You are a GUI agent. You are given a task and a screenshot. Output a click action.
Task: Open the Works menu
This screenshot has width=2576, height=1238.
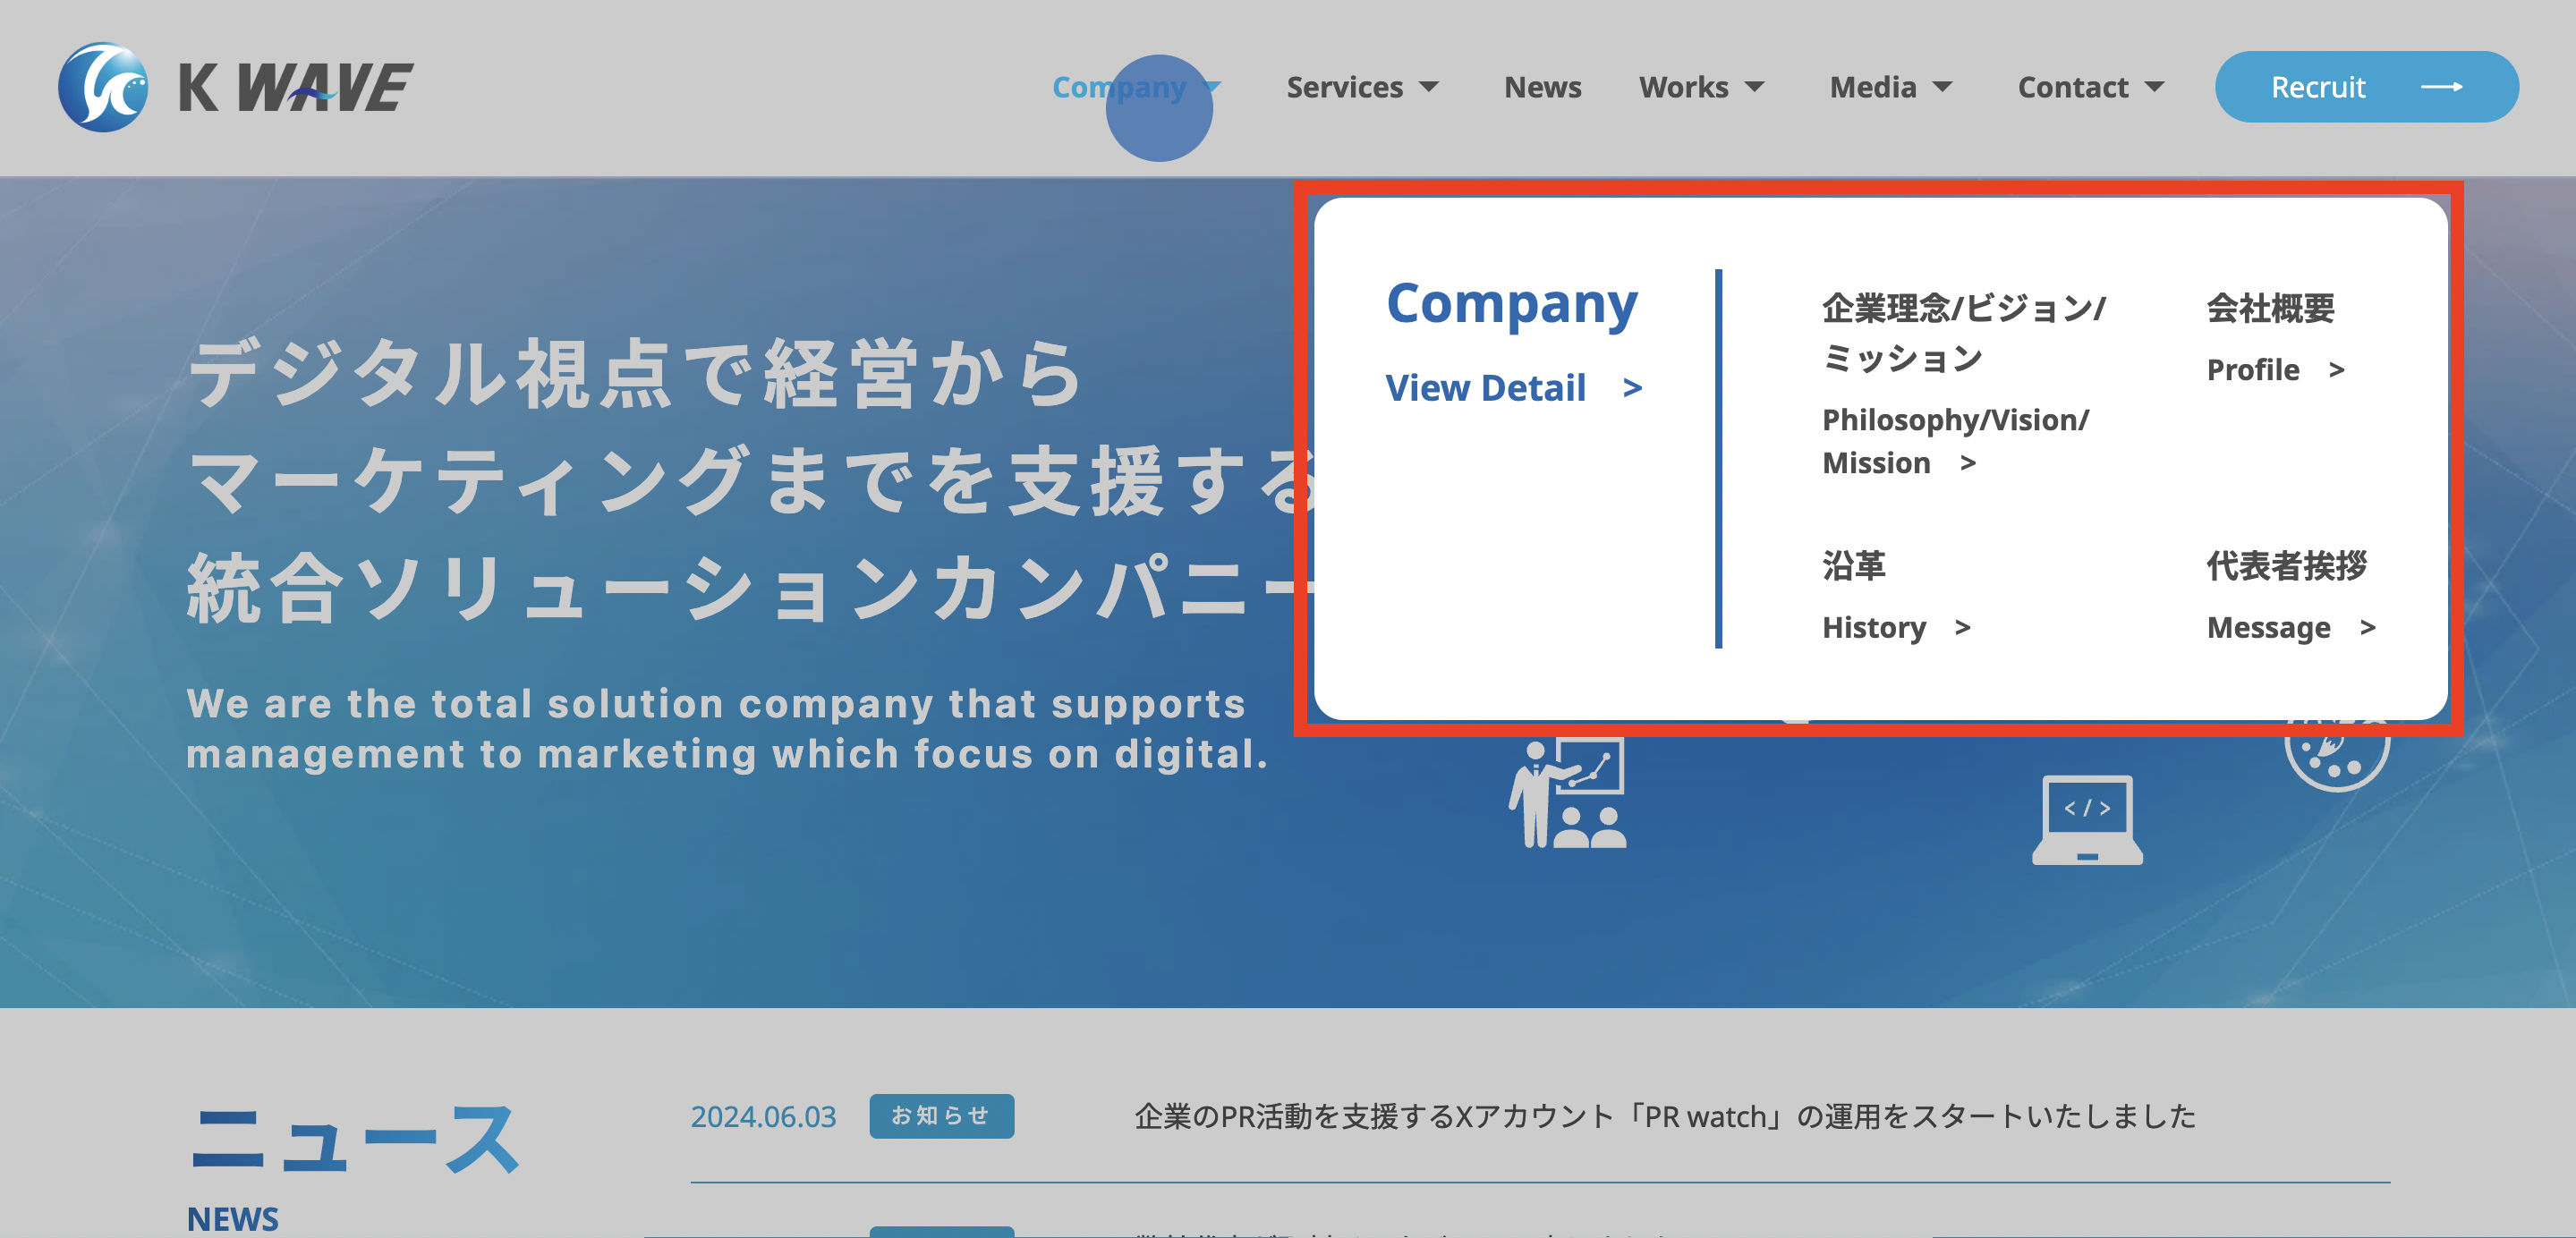click(1683, 87)
